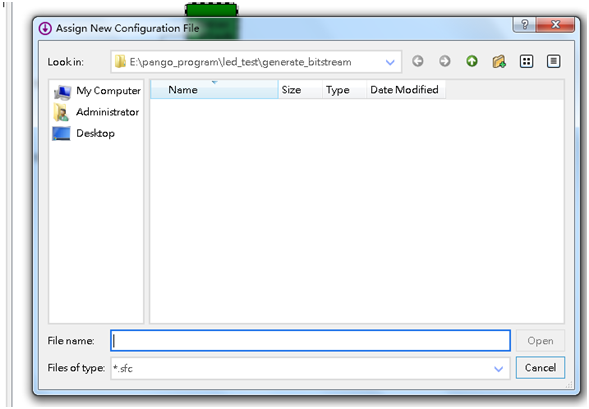This screenshot has width=589, height=409.
Task: Sort files by Size column header
Action: [300, 90]
